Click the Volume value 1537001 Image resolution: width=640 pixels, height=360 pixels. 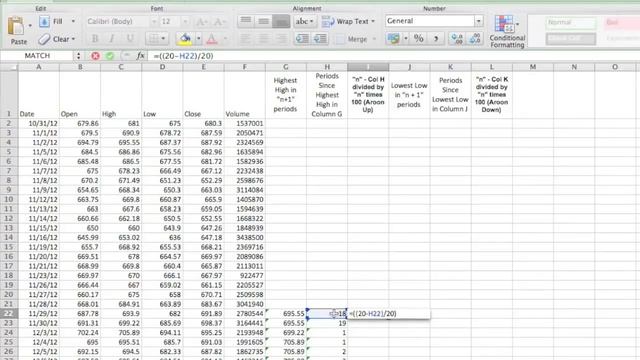coord(244,123)
